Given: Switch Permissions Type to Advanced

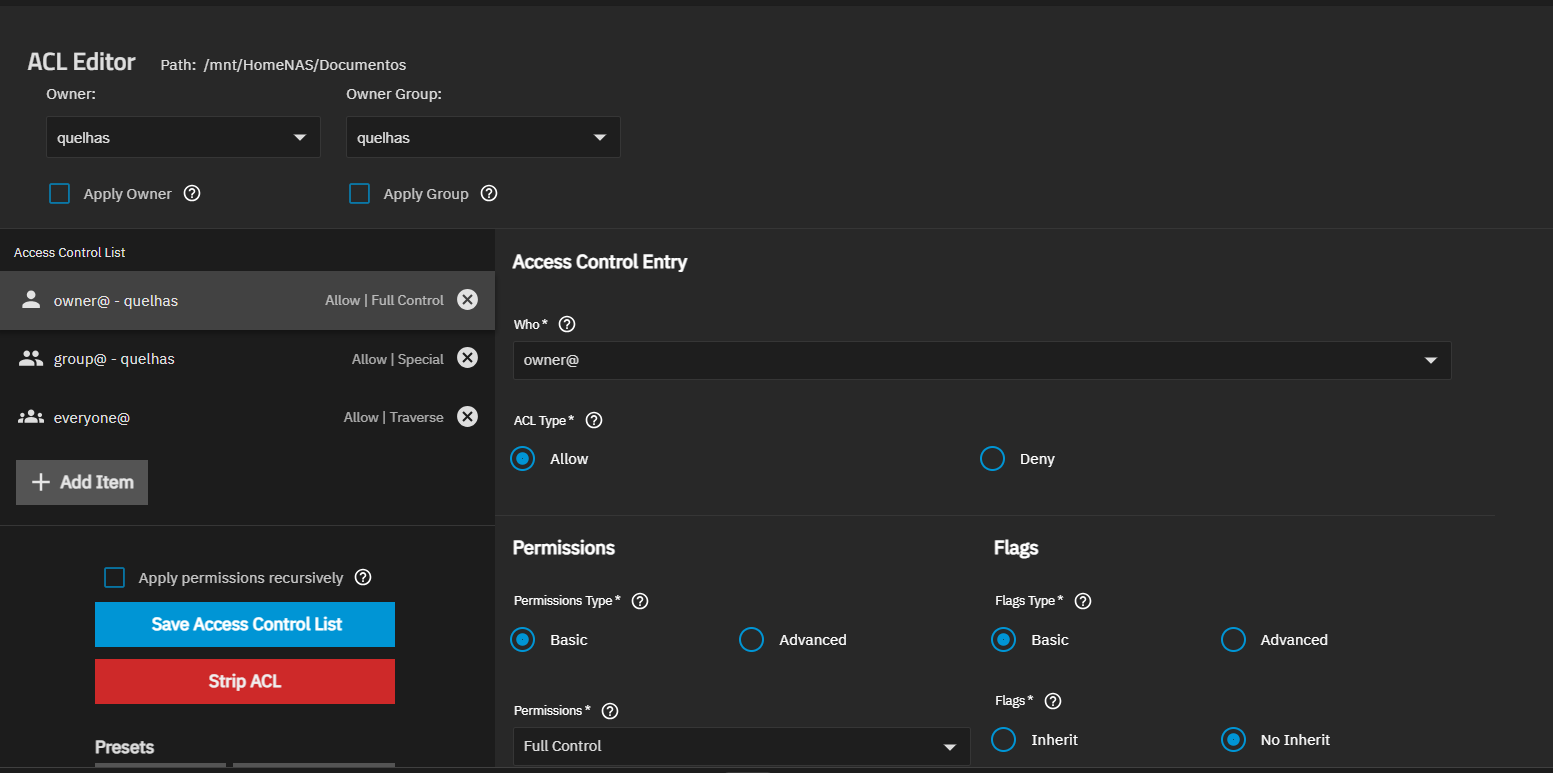Looking at the screenshot, I should (x=751, y=640).
